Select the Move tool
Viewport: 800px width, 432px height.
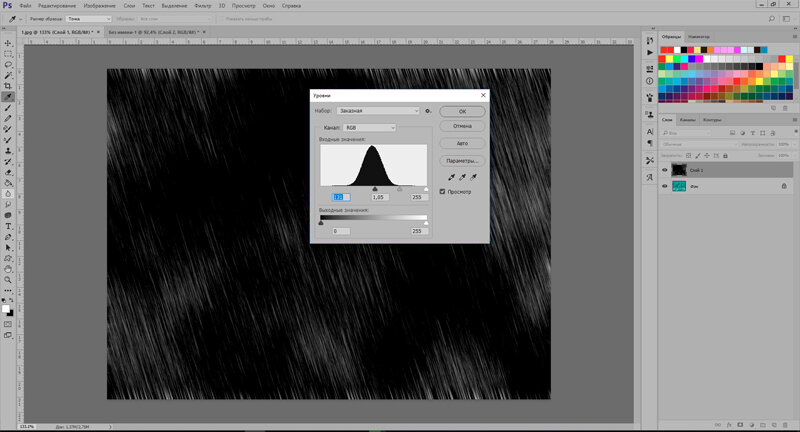pyautogui.click(x=8, y=43)
